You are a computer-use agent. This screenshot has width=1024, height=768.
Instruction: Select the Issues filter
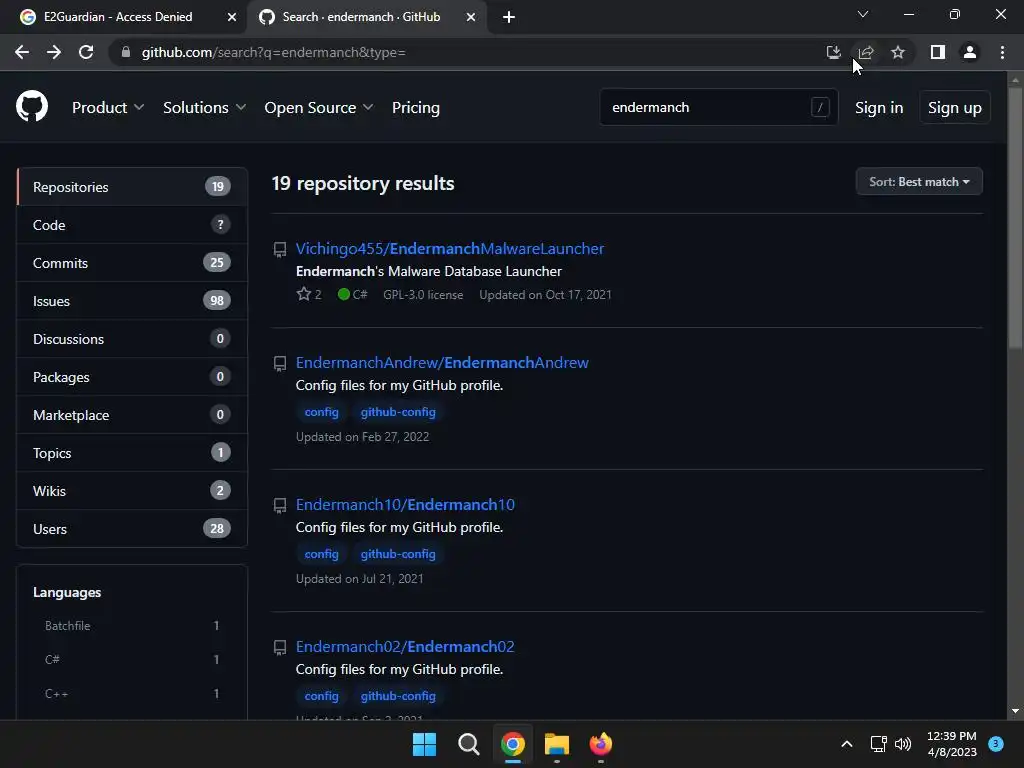coord(132,301)
